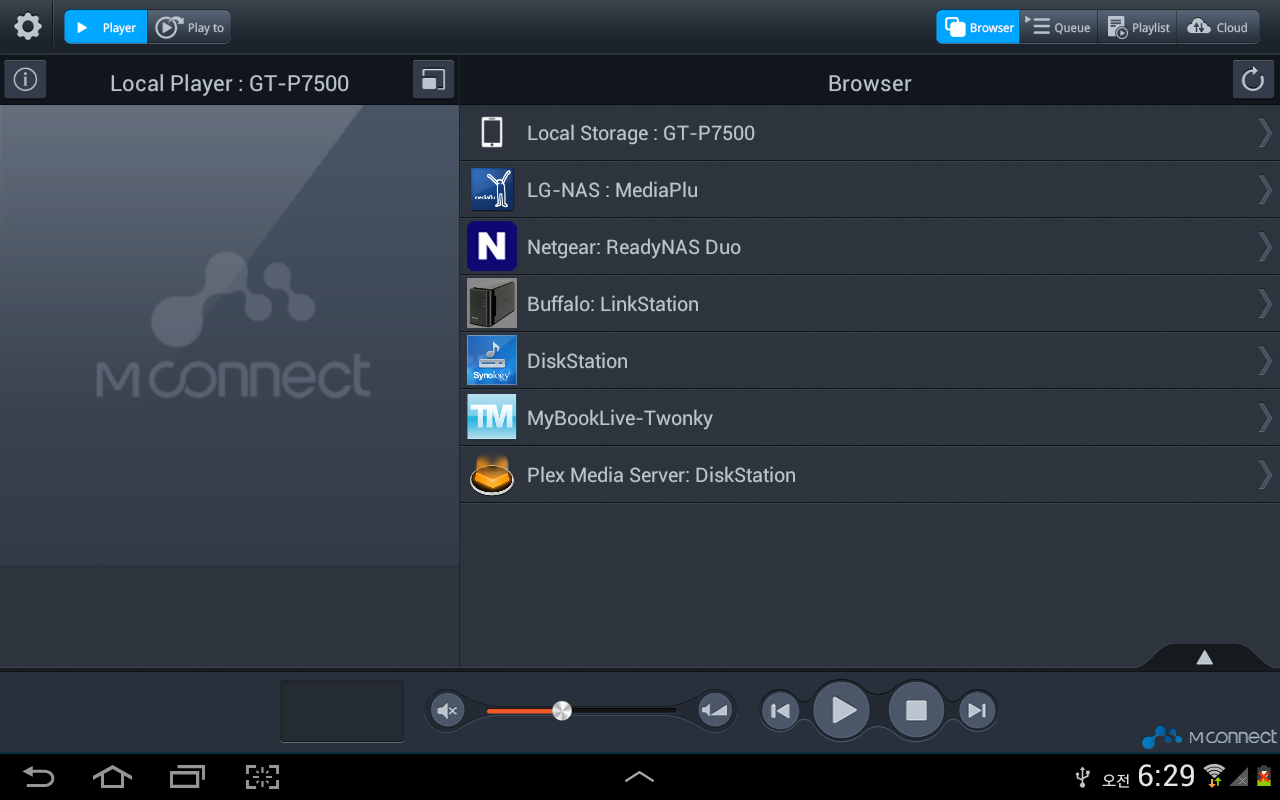Image resolution: width=1280 pixels, height=800 pixels.
Task: Skip to the next track
Action: point(977,711)
